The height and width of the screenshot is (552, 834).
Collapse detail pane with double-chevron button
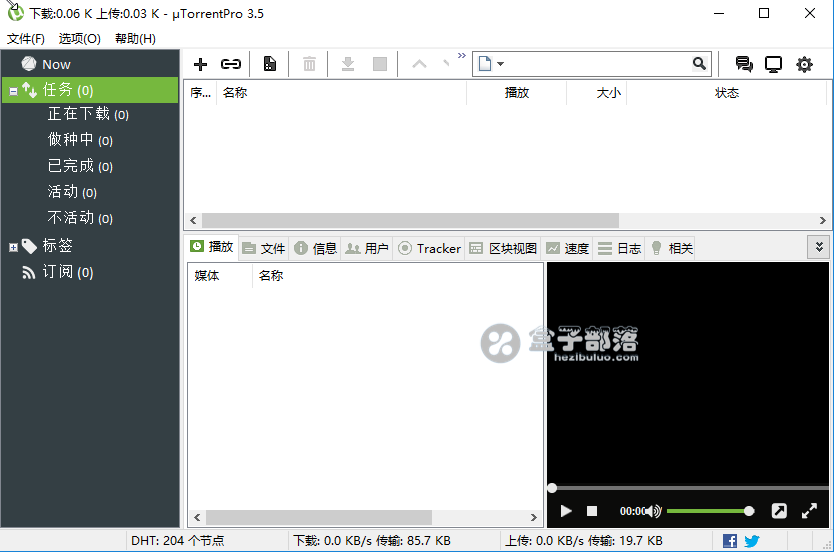(x=819, y=247)
